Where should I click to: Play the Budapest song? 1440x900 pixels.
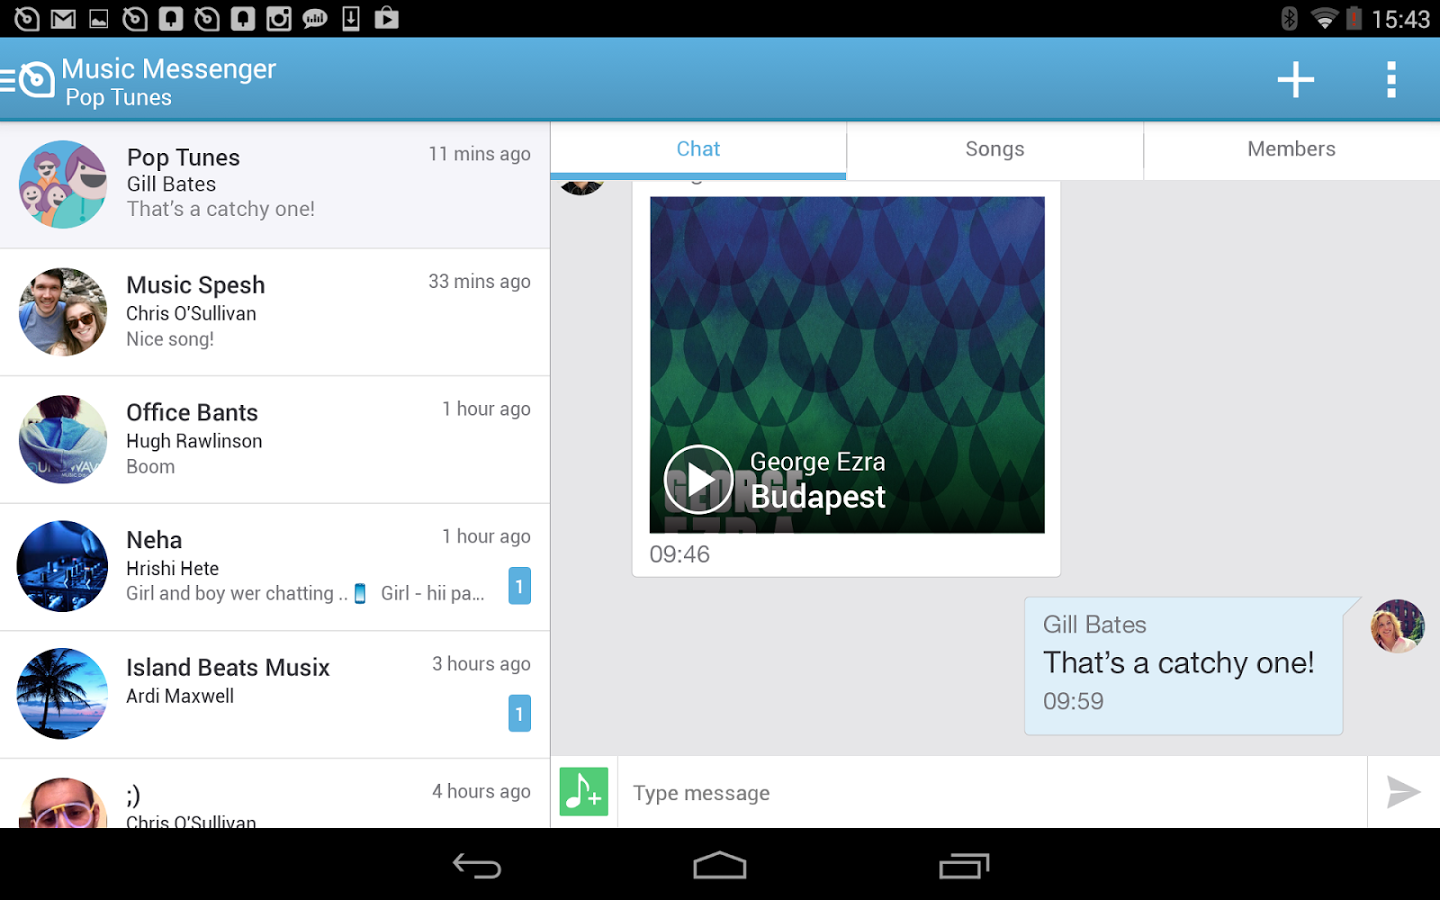click(x=699, y=479)
